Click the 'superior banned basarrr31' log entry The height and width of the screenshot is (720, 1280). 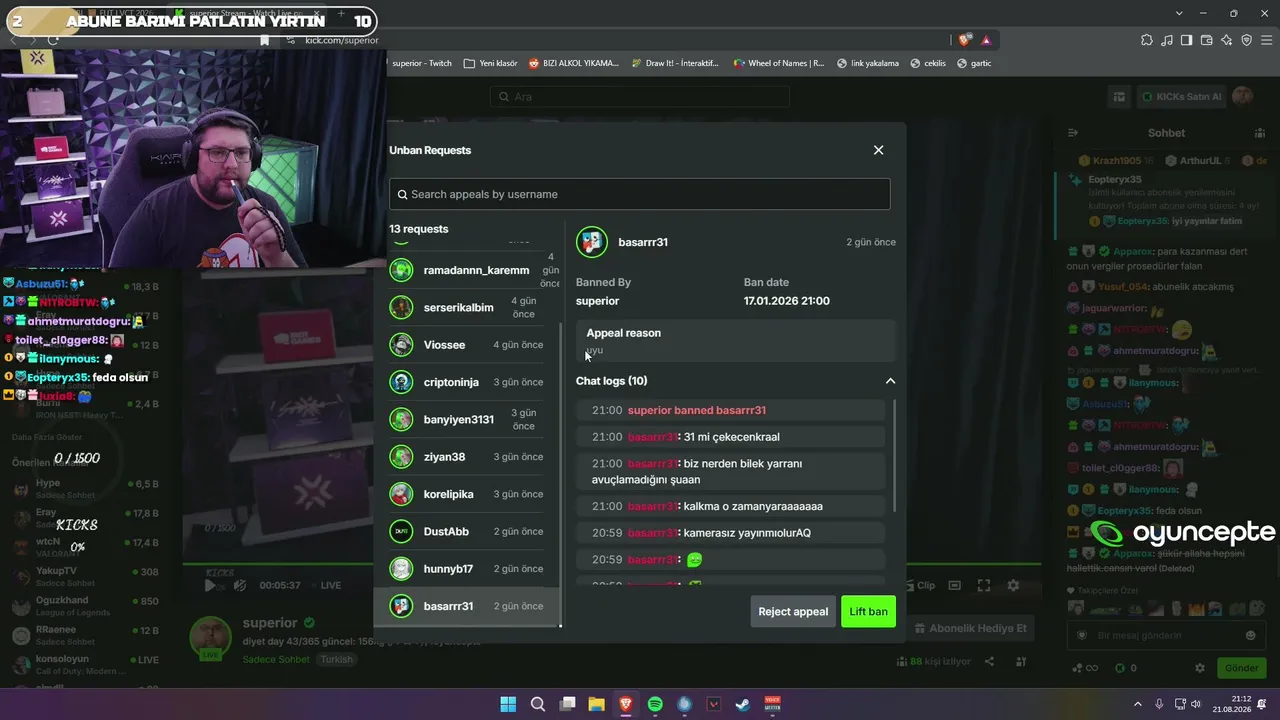(x=731, y=410)
